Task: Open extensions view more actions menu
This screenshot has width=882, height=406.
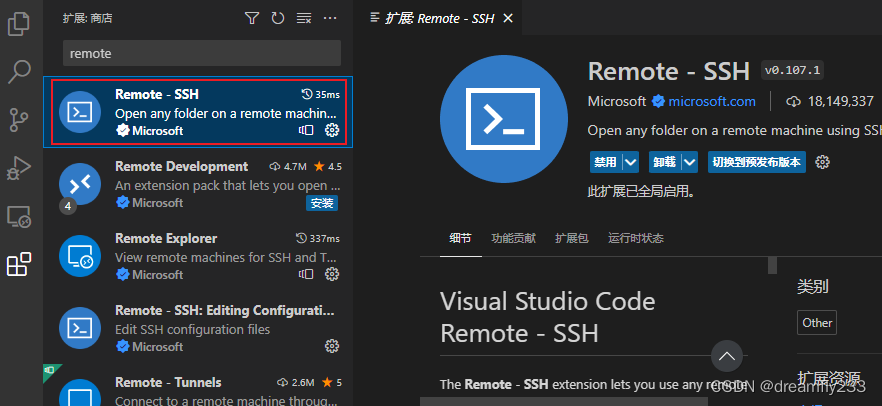Action: point(330,19)
